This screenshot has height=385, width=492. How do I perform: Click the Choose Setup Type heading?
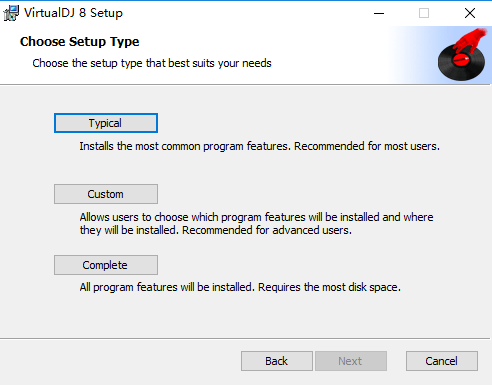(x=80, y=42)
